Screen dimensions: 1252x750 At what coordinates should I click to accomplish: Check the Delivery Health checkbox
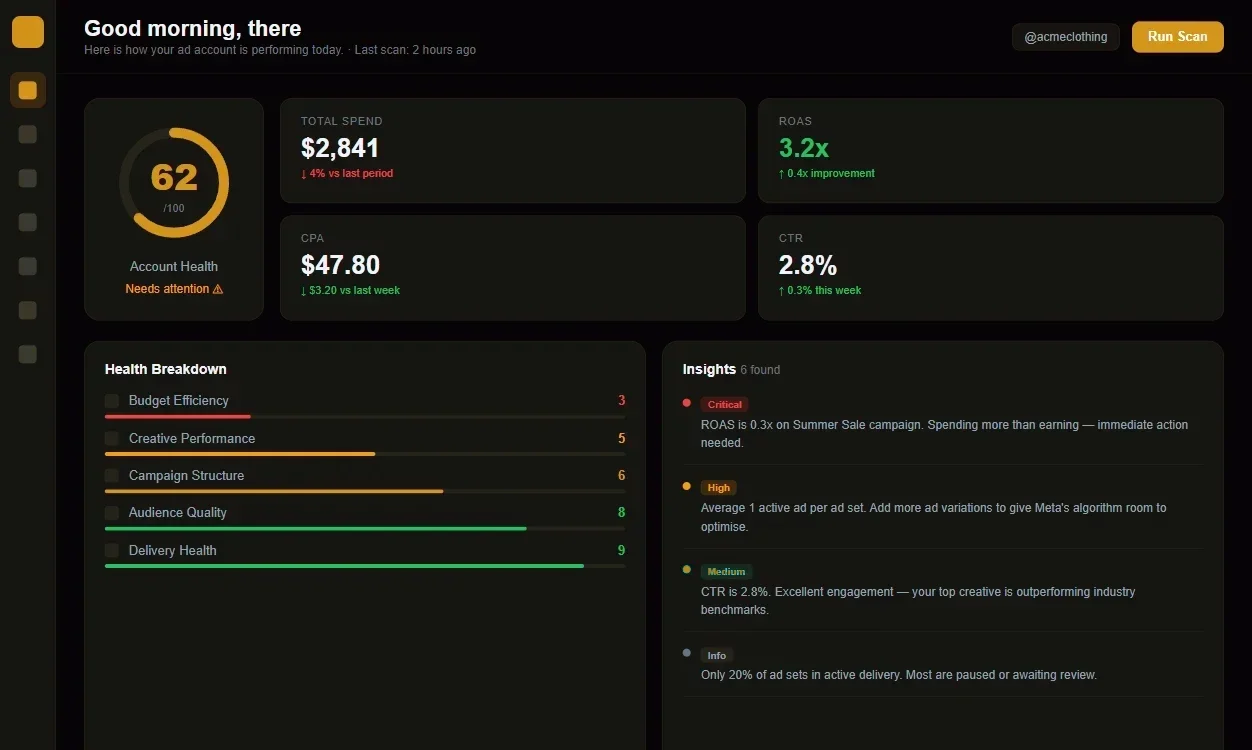(112, 550)
